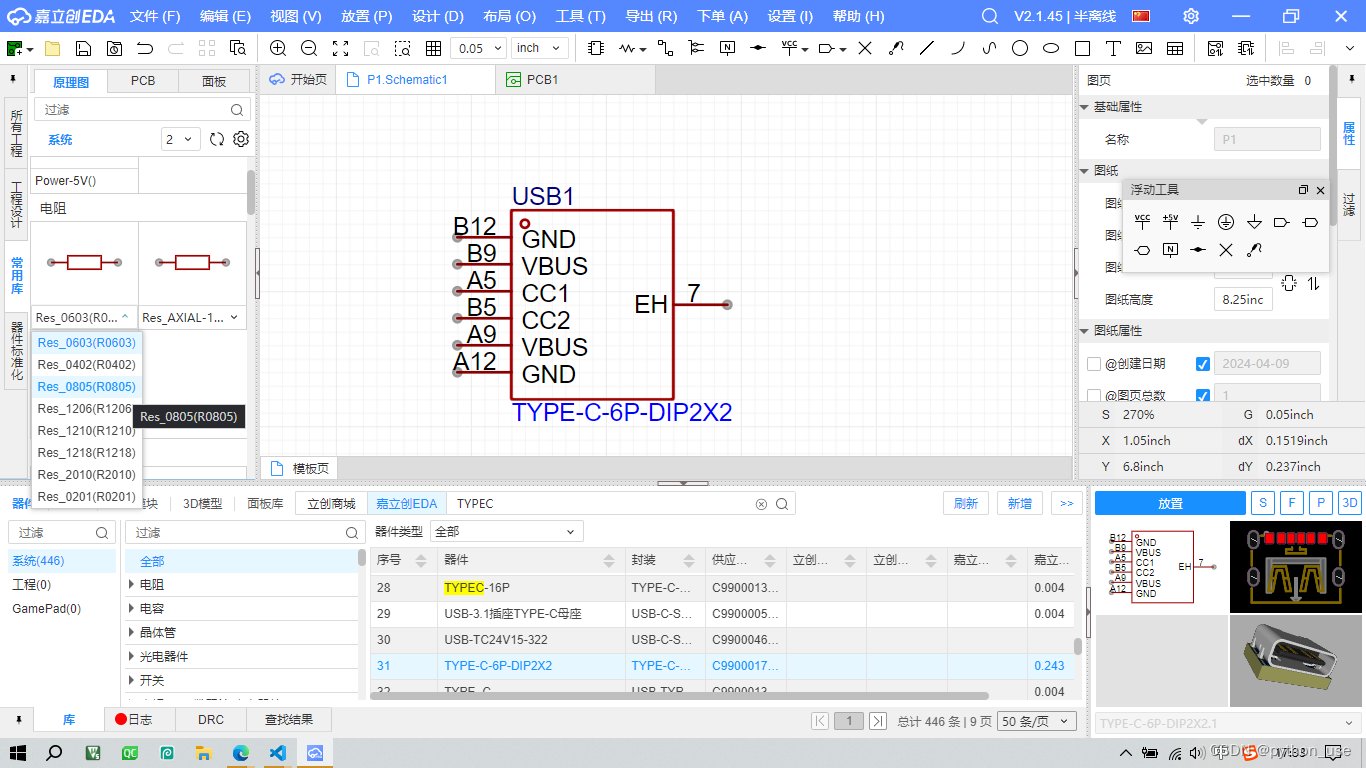This screenshot has width=1366, height=768.
Task: Click the vertical scrollbar of the common library panel
Action: click(x=251, y=190)
